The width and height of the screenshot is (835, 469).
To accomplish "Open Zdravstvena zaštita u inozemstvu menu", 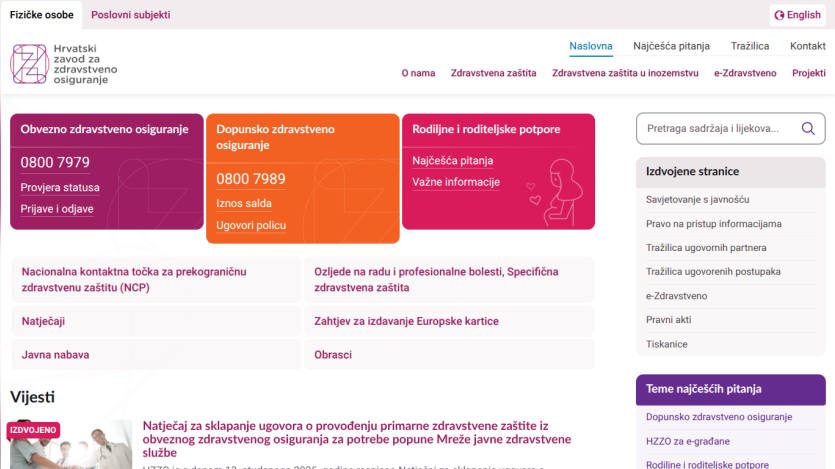I will tap(625, 73).
